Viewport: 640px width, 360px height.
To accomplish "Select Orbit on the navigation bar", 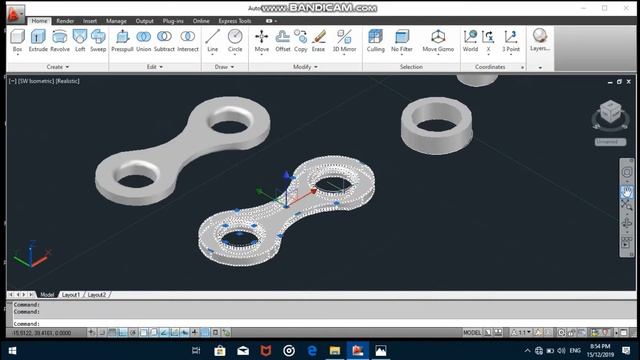I will point(627,223).
